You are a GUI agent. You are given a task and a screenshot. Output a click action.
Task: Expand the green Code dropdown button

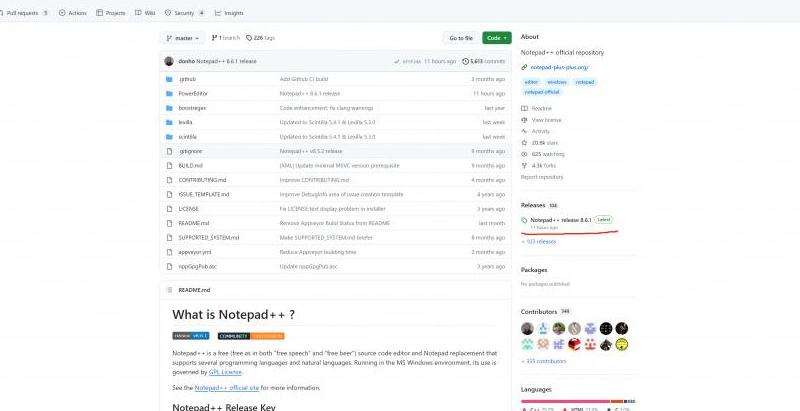[x=496, y=38]
